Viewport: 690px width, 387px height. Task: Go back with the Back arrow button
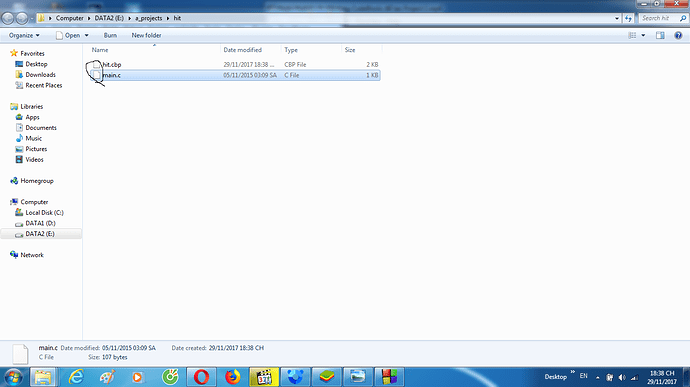[8, 18]
